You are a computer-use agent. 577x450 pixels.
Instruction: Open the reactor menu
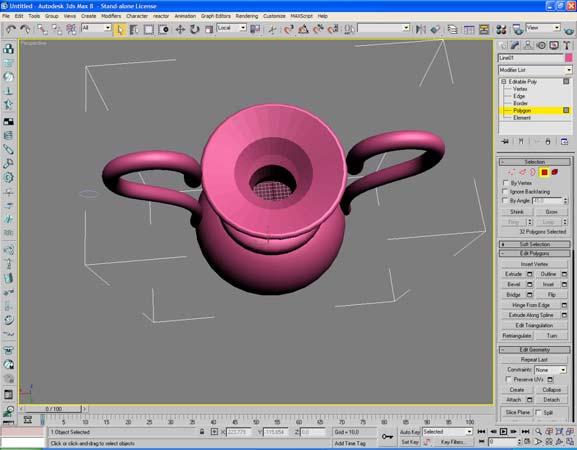(x=161, y=16)
